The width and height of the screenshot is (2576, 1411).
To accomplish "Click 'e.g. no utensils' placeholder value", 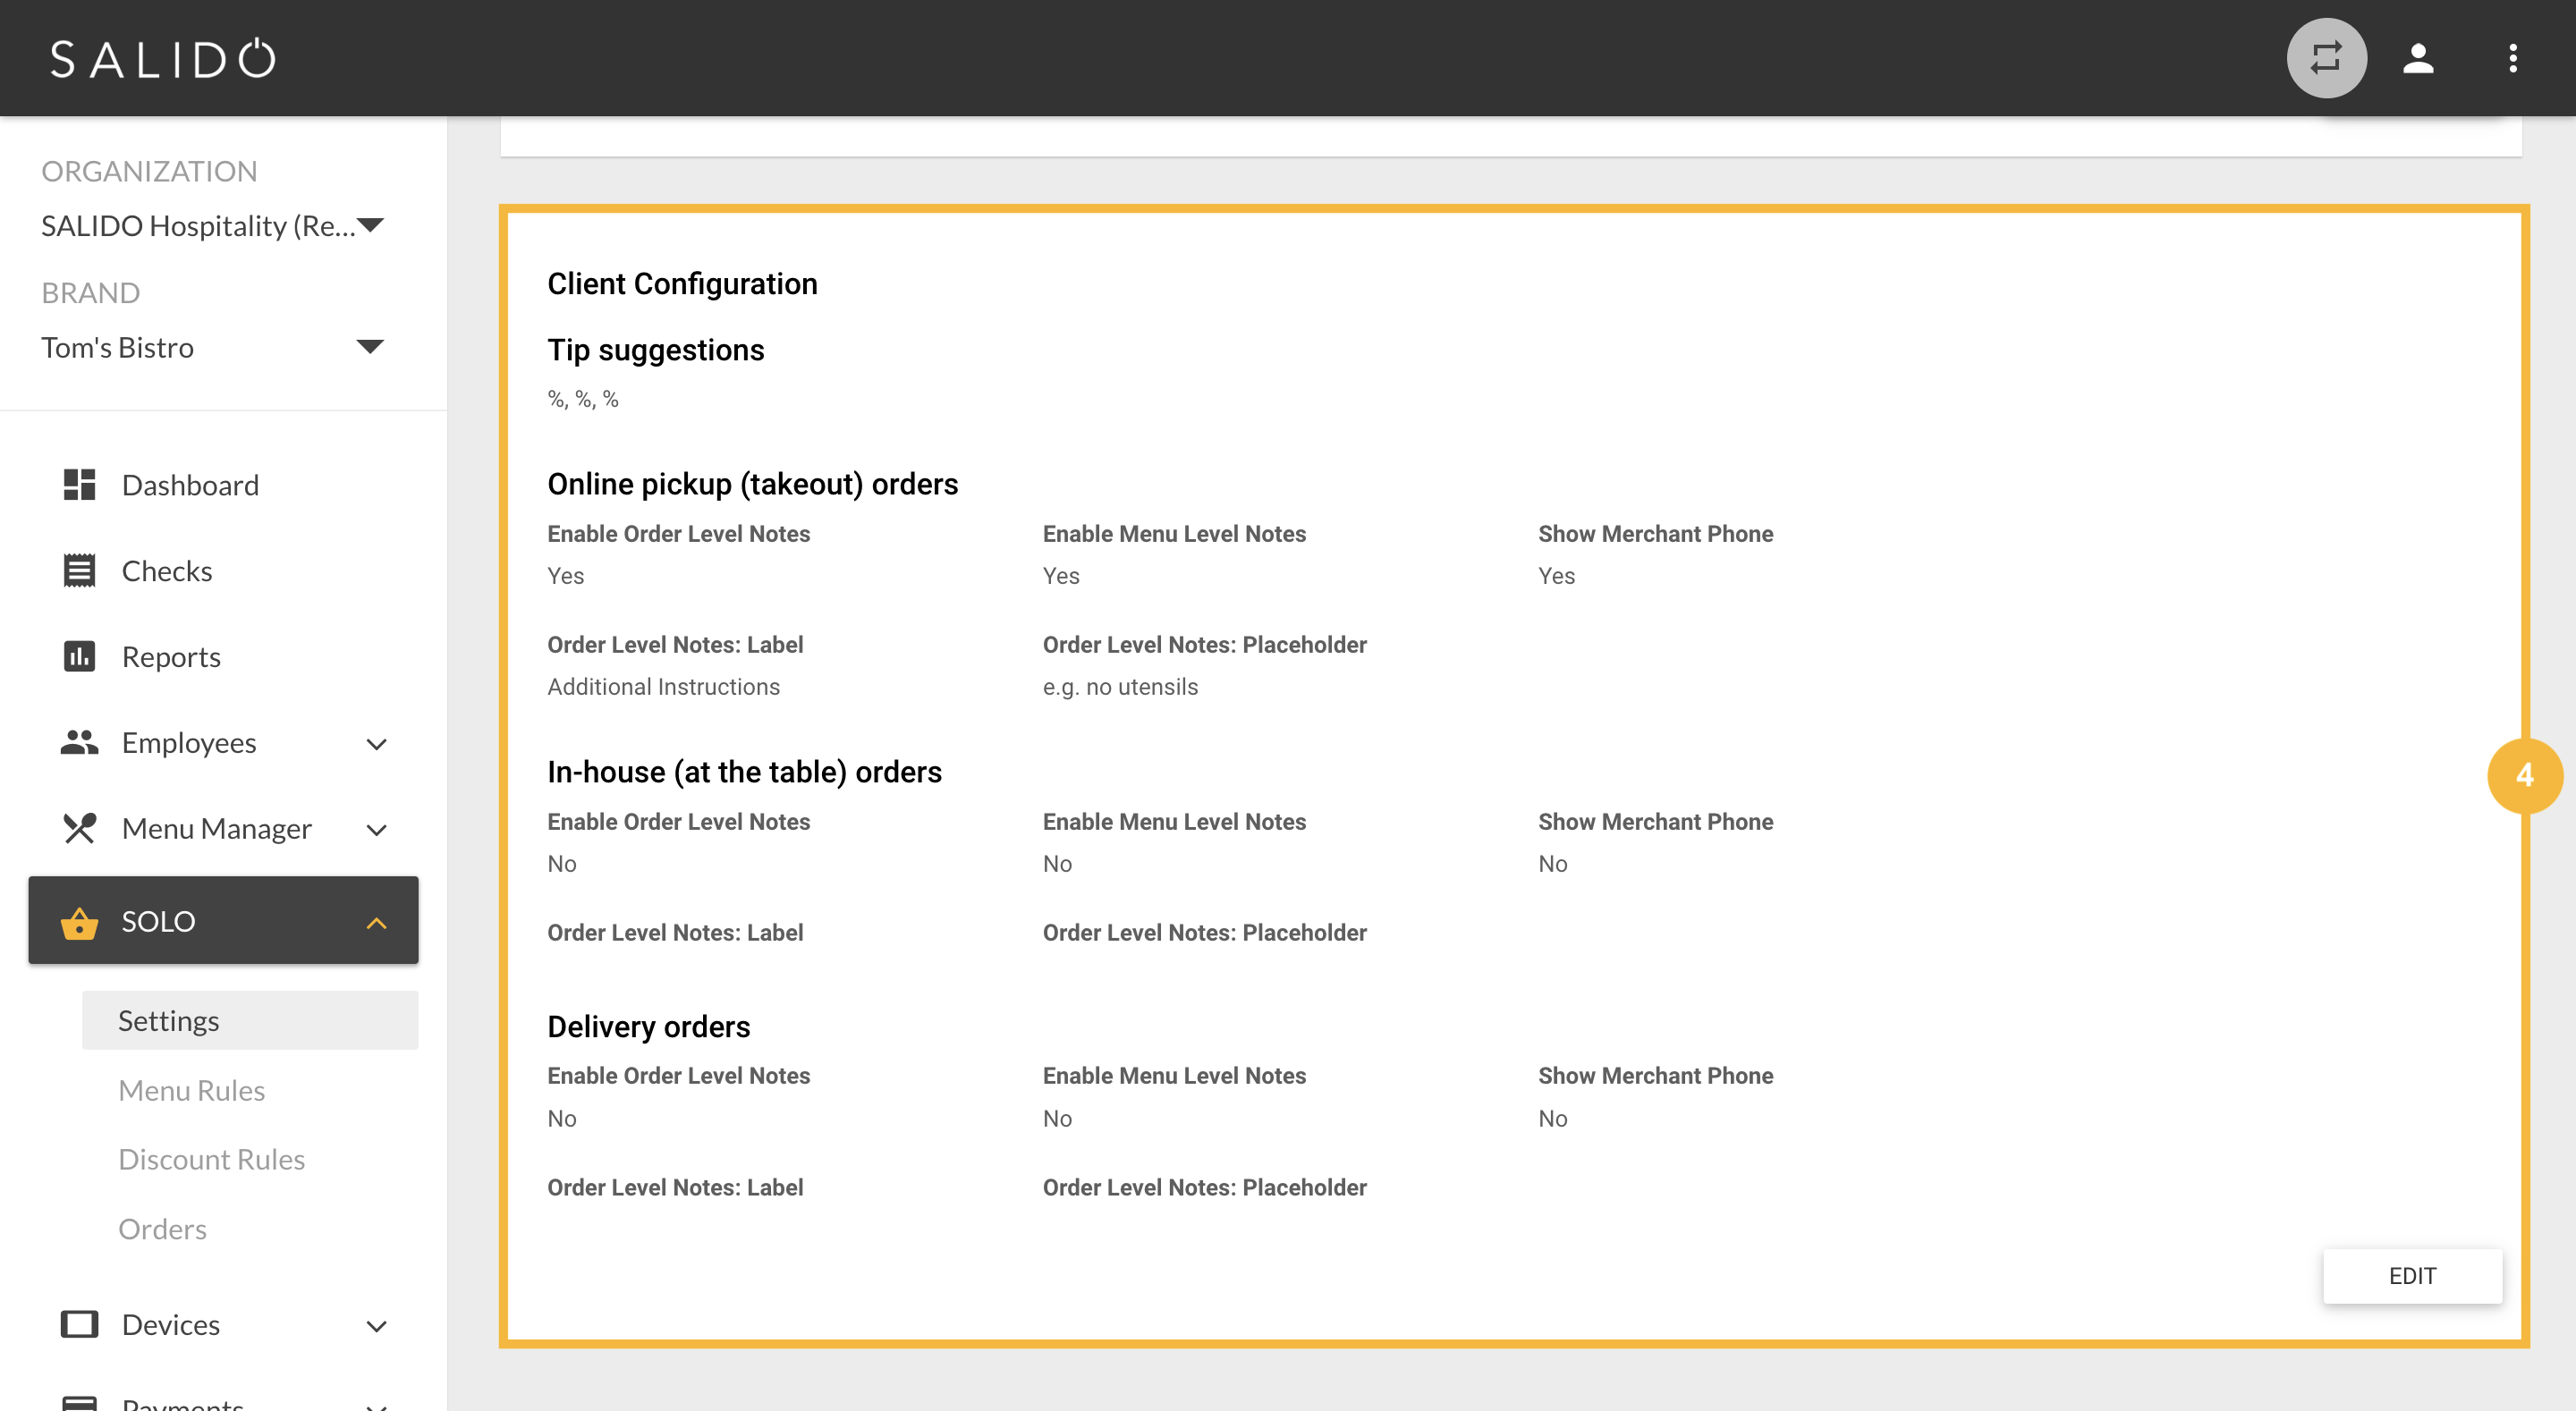I will point(1120,687).
